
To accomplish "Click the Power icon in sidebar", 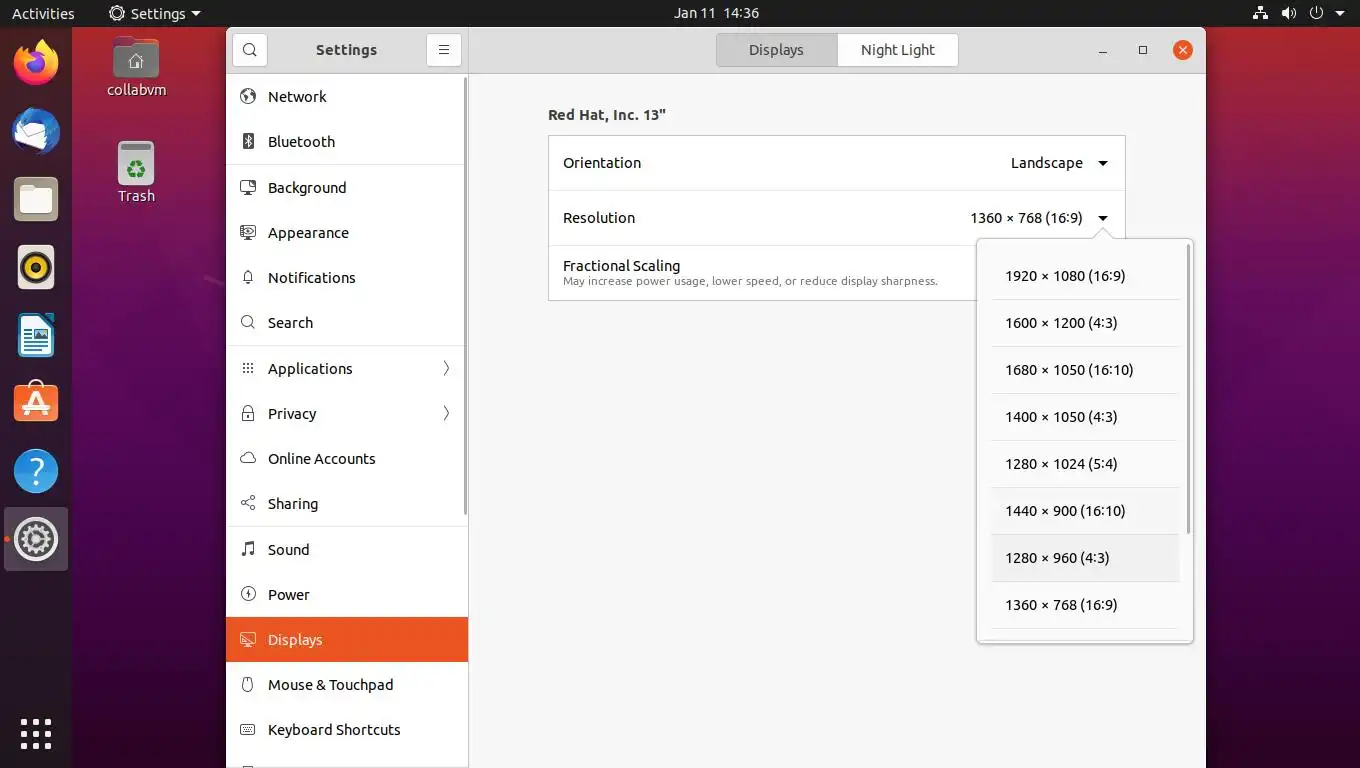I will (248, 595).
